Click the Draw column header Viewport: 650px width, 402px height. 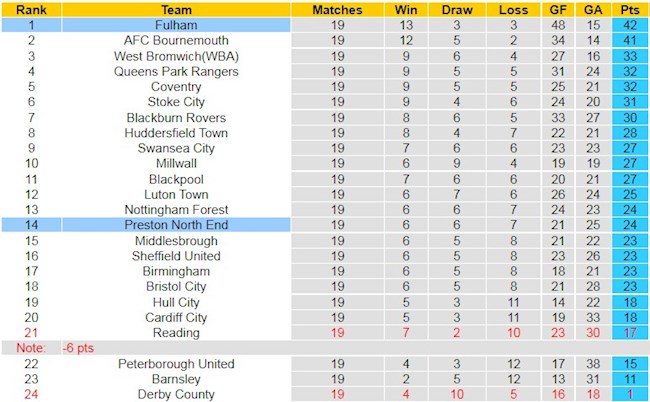[x=456, y=9]
